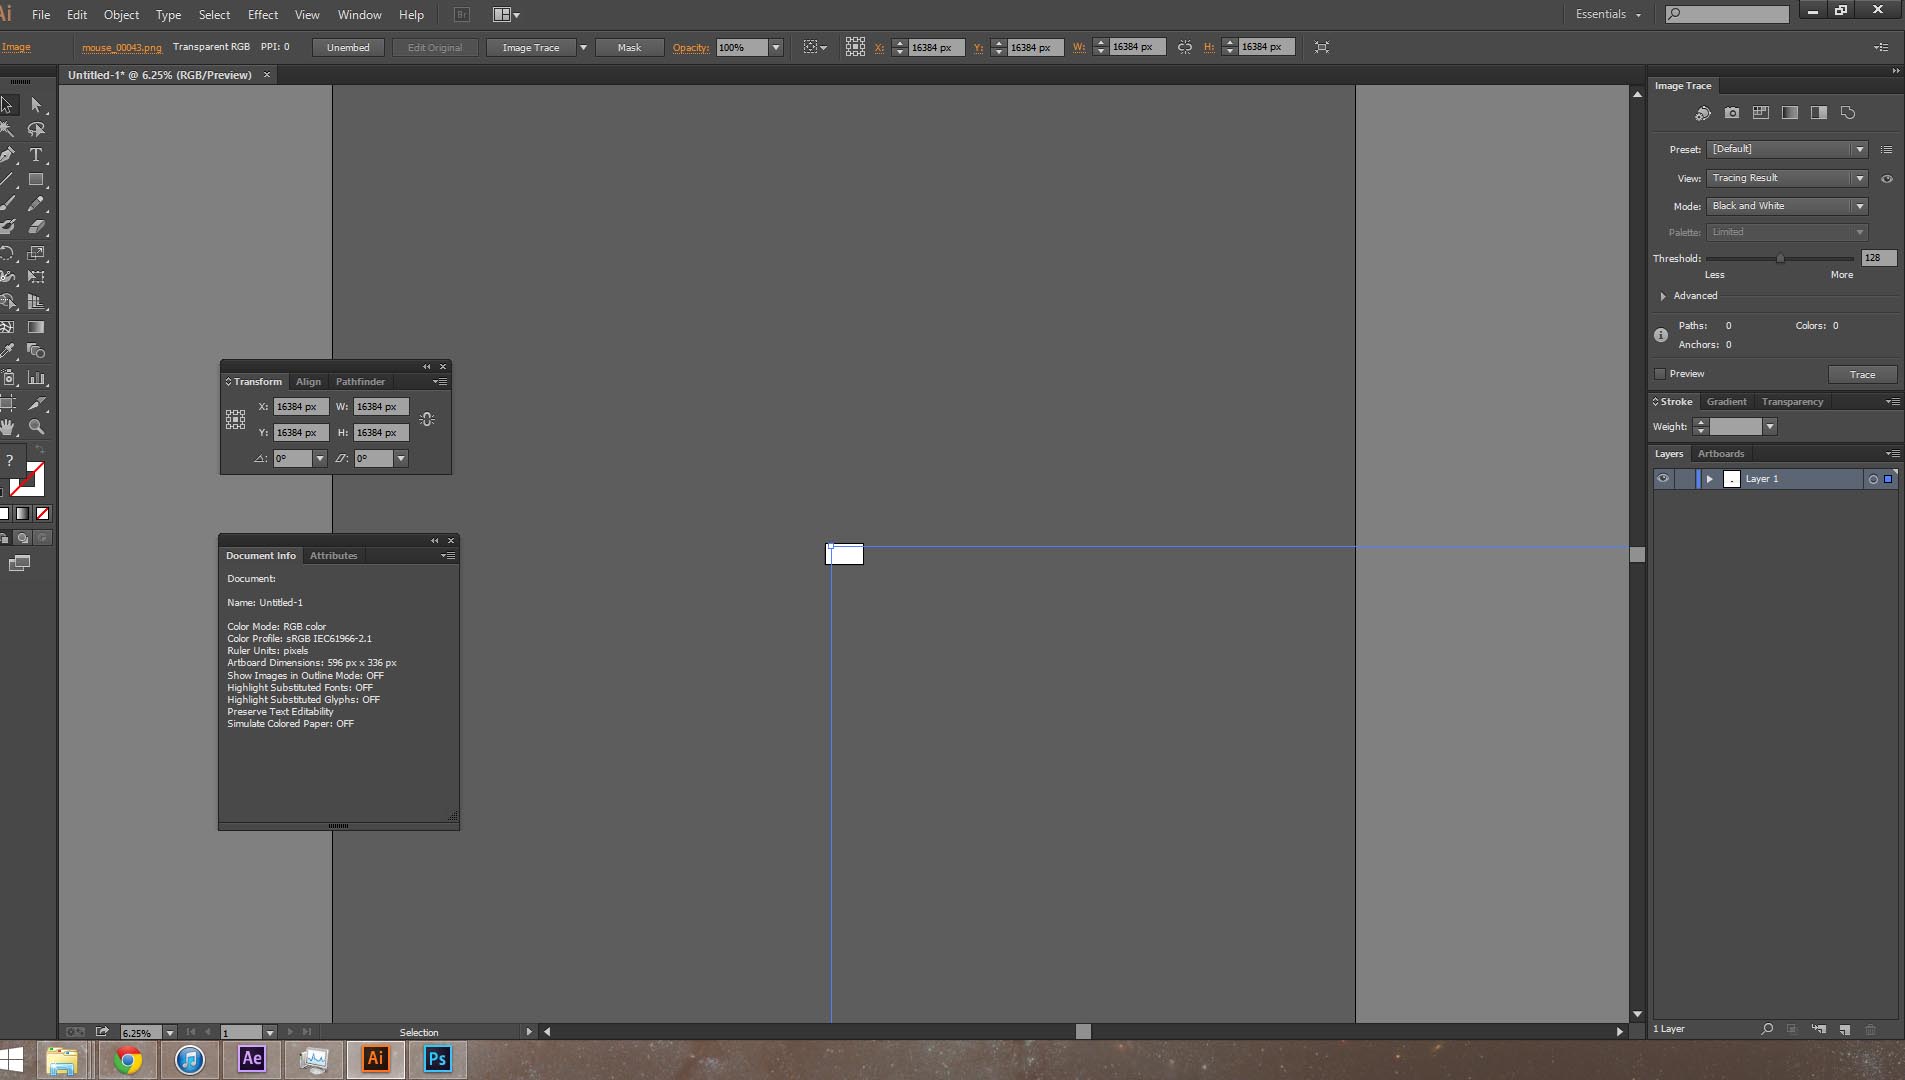
Task: Open the zoom level dropdown at bottom
Action: [169, 1032]
